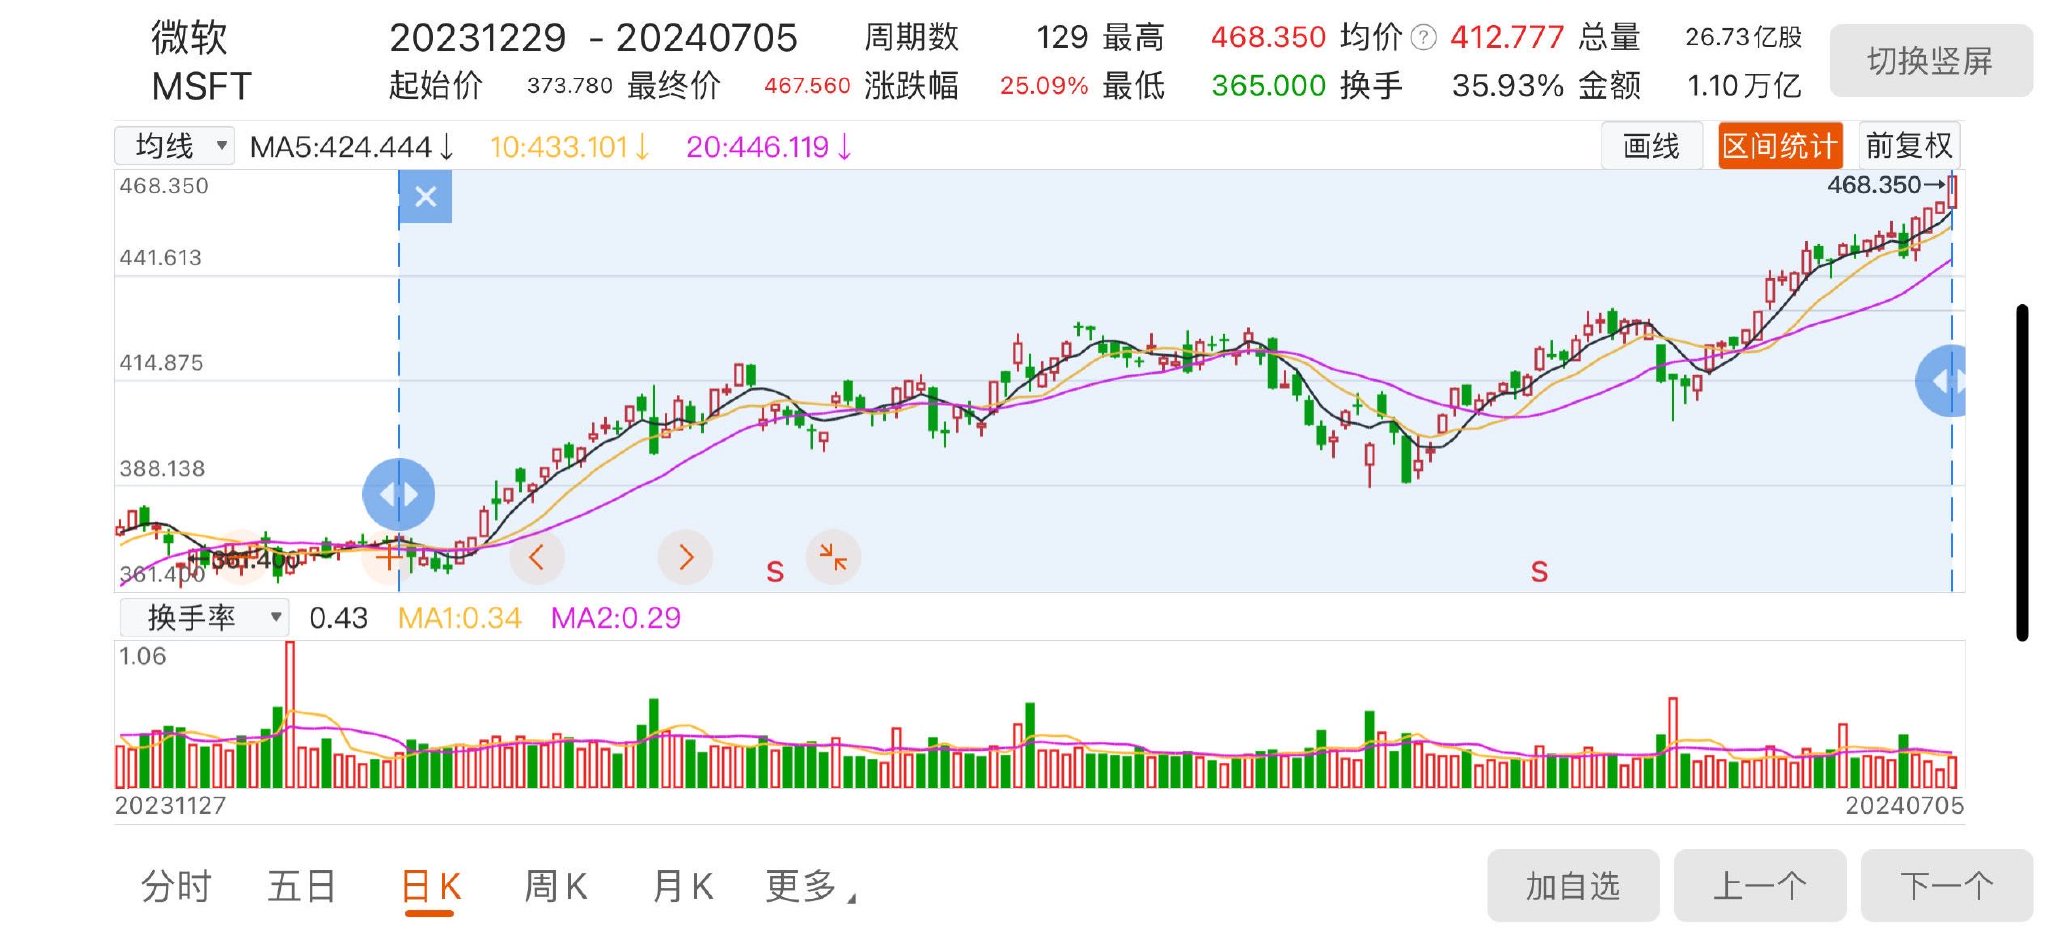Click the 切换竖屏 portrait mode button
Screen dimensions: 2048x947
1930,60
